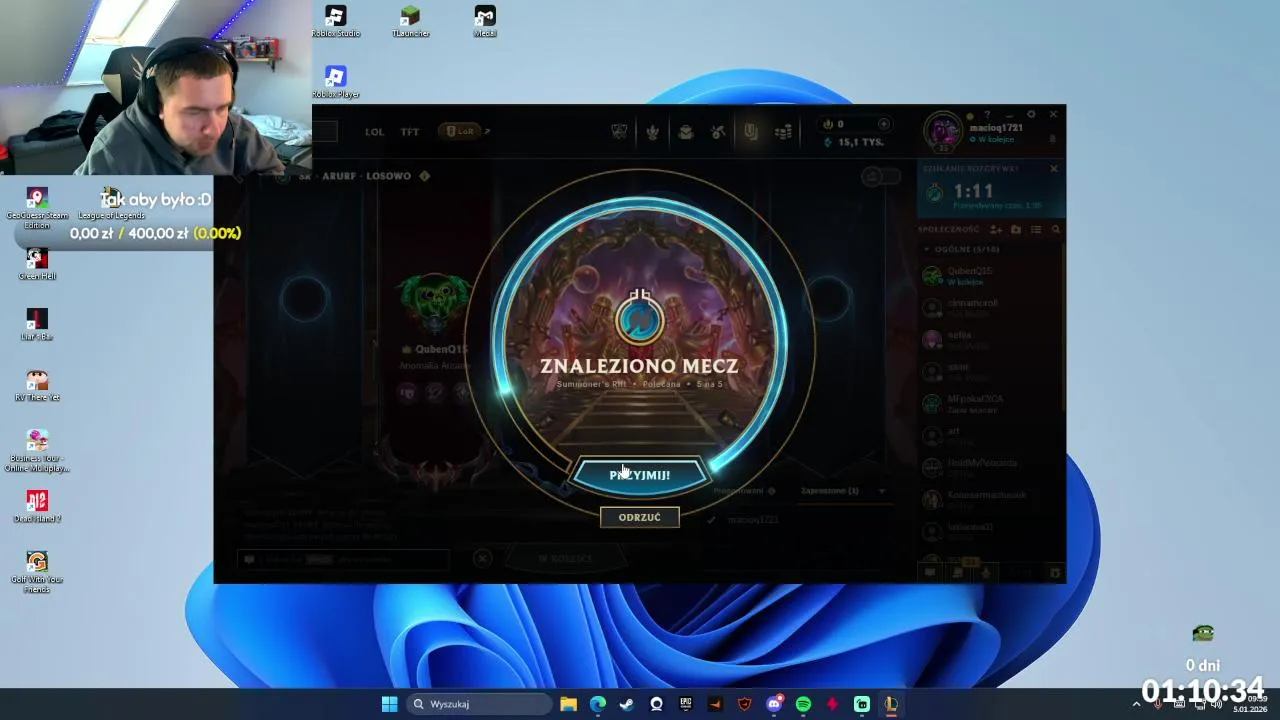Open the Crafting hammer icon in the League top bar
Image resolution: width=1280 pixels, height=720 pixels.
point(718,131)
